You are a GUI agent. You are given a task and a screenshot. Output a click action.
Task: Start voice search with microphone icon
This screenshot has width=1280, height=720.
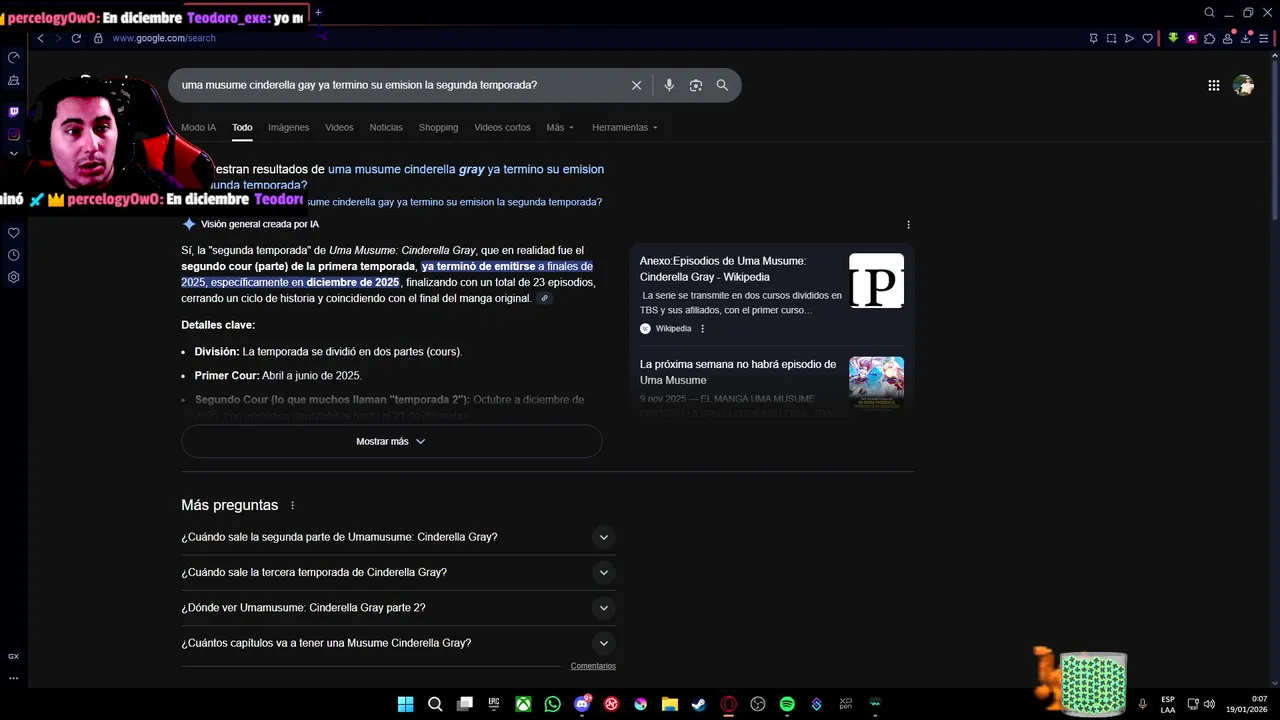click(669, 85)
